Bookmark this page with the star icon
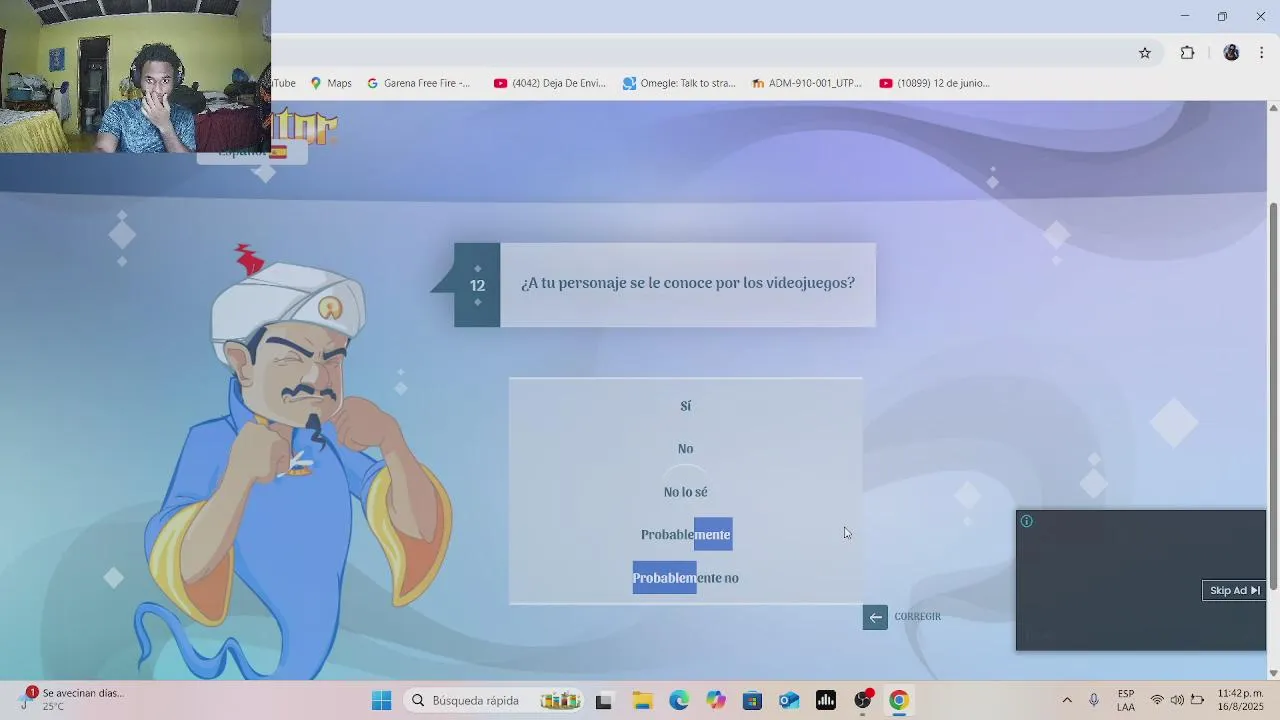The image size is (1280, 720). tap(1145, 53)
